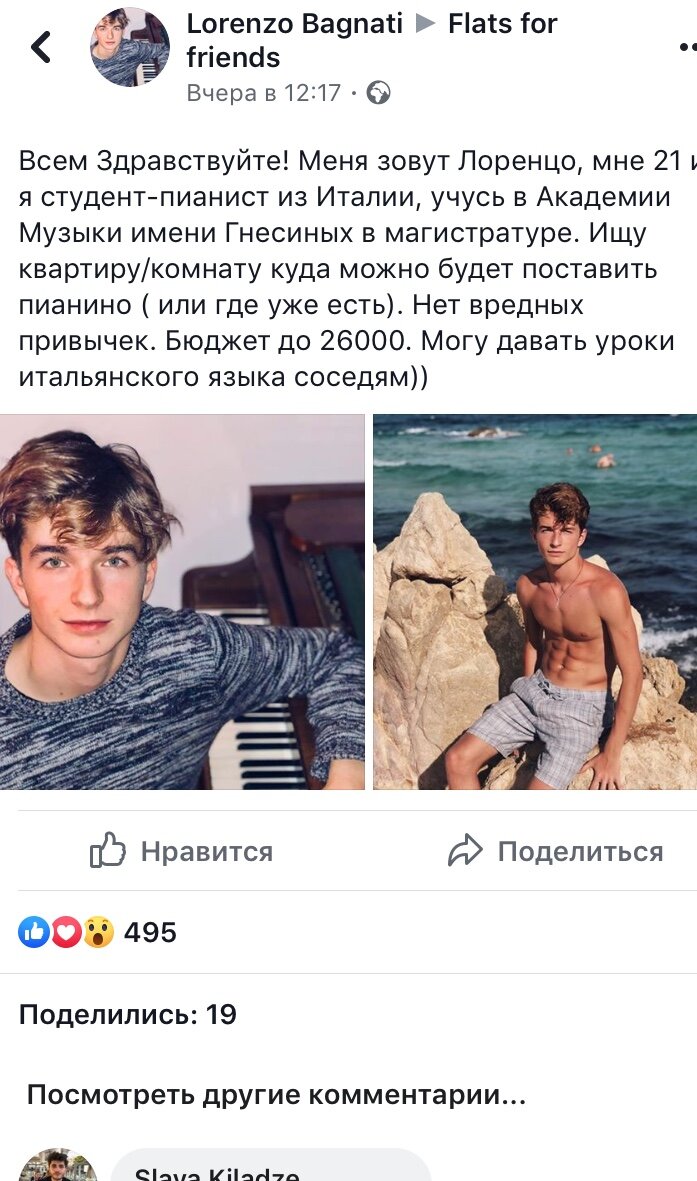Screen dimensions: 697x1181
Task: Open the Поделились: 19 shares list
Action: point(127,1015)
